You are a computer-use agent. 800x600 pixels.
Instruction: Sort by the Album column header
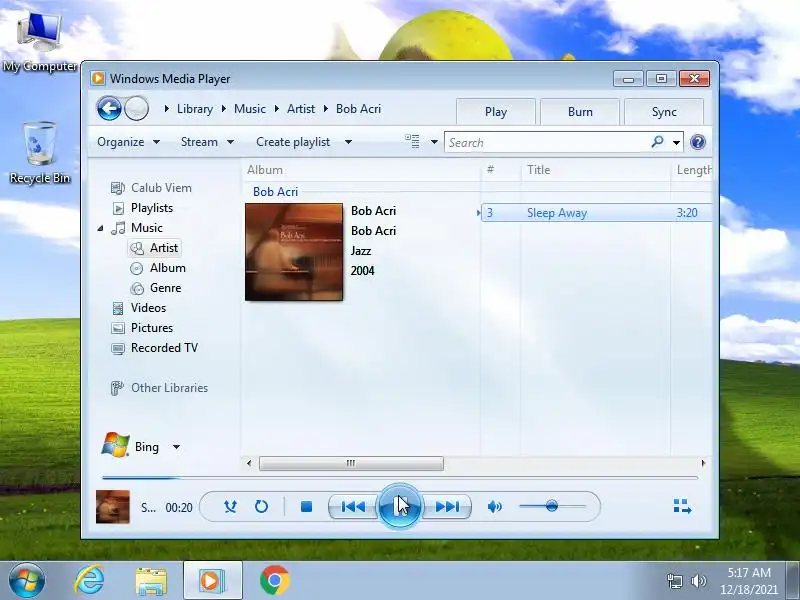[x=361, y=170]
